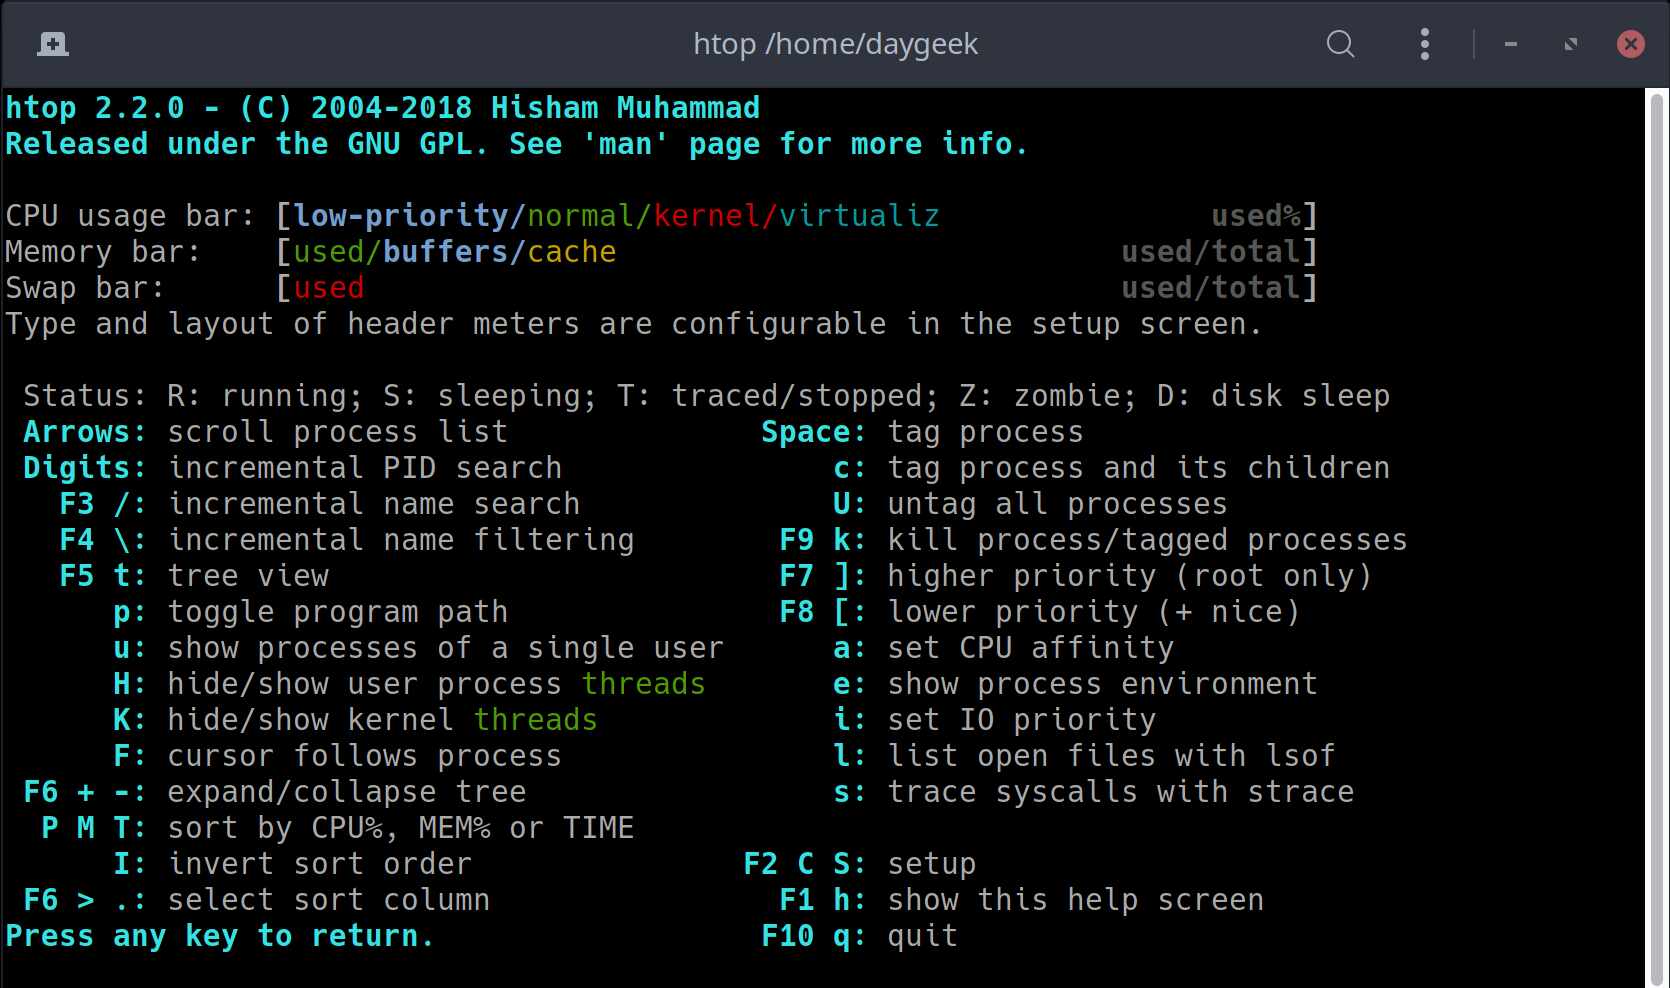The width and height of the screenshot is (1670, 988).
Task: Click the 'Status: R: running' line
Action: (x=706, y=396)
